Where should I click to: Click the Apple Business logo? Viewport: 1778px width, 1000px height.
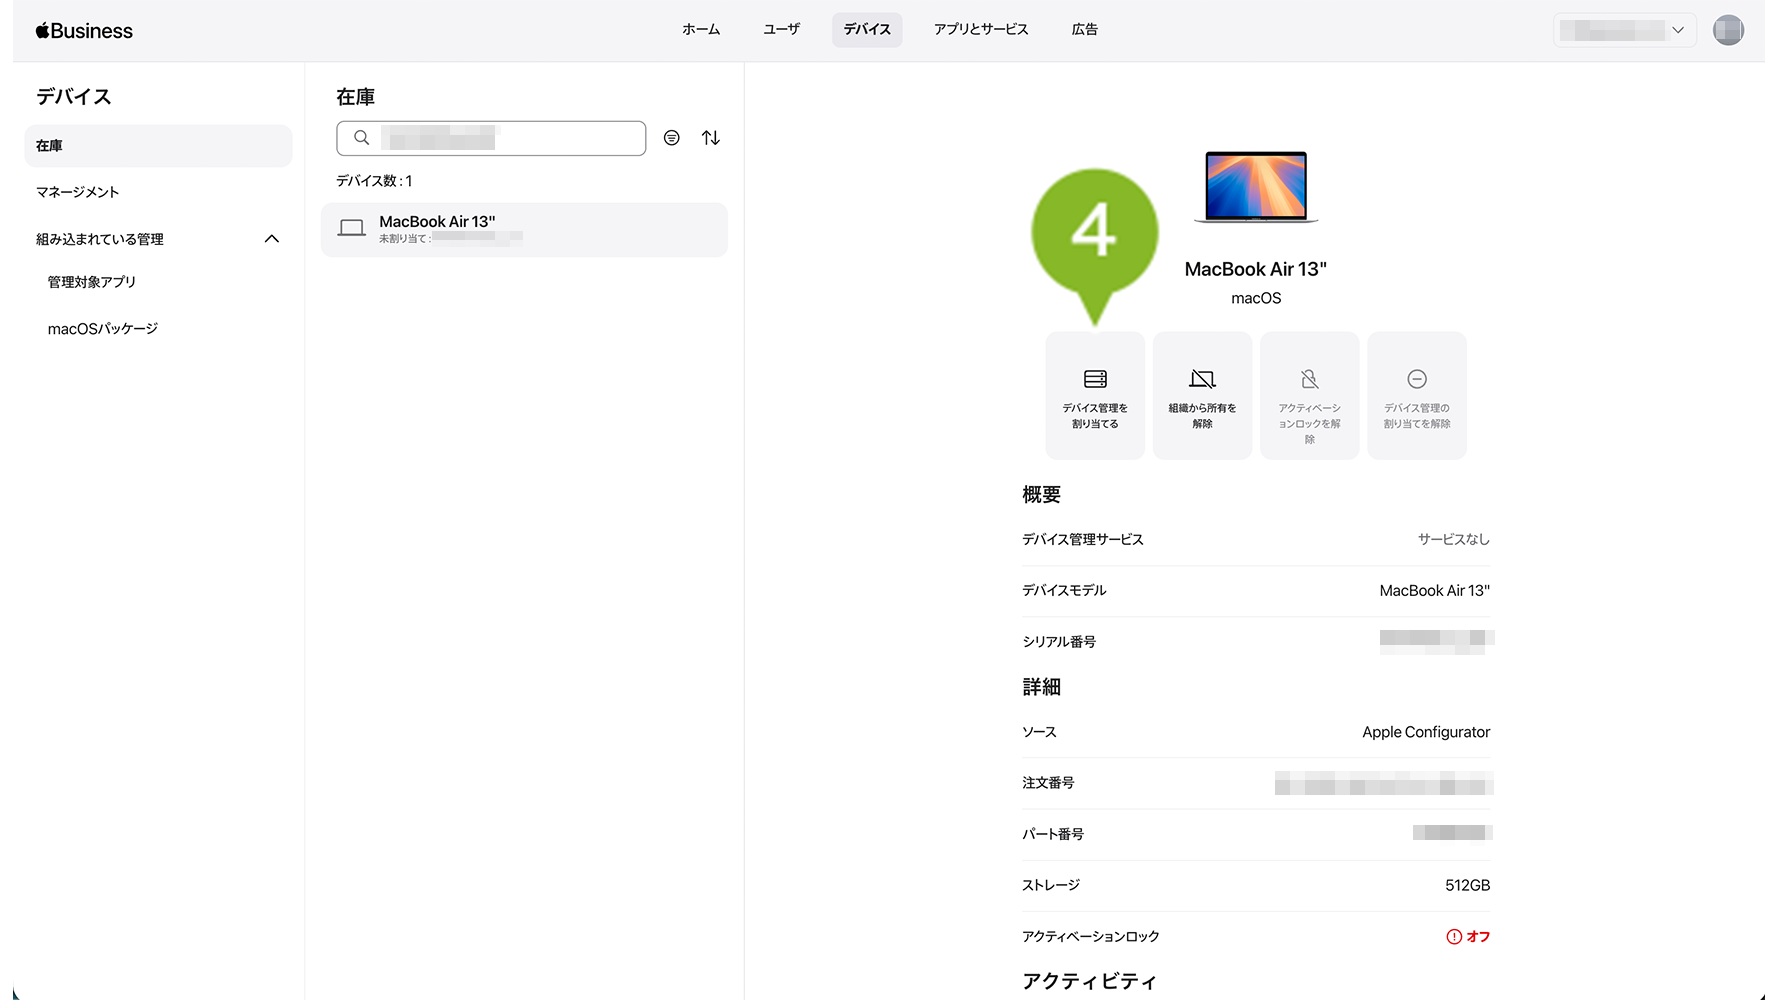pyautogui.click(x=84, y=31)
